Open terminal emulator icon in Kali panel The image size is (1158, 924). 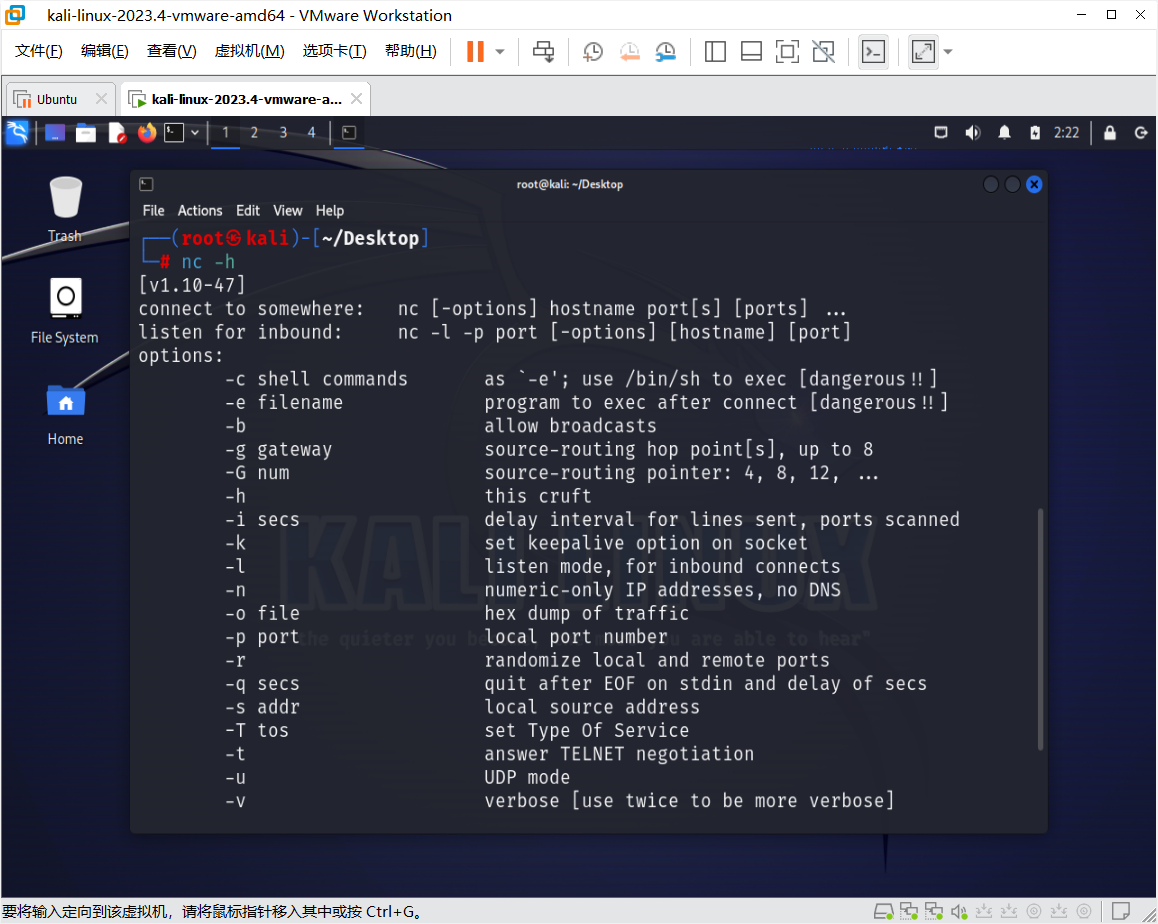pyautogui.click(x=174, y=133)
